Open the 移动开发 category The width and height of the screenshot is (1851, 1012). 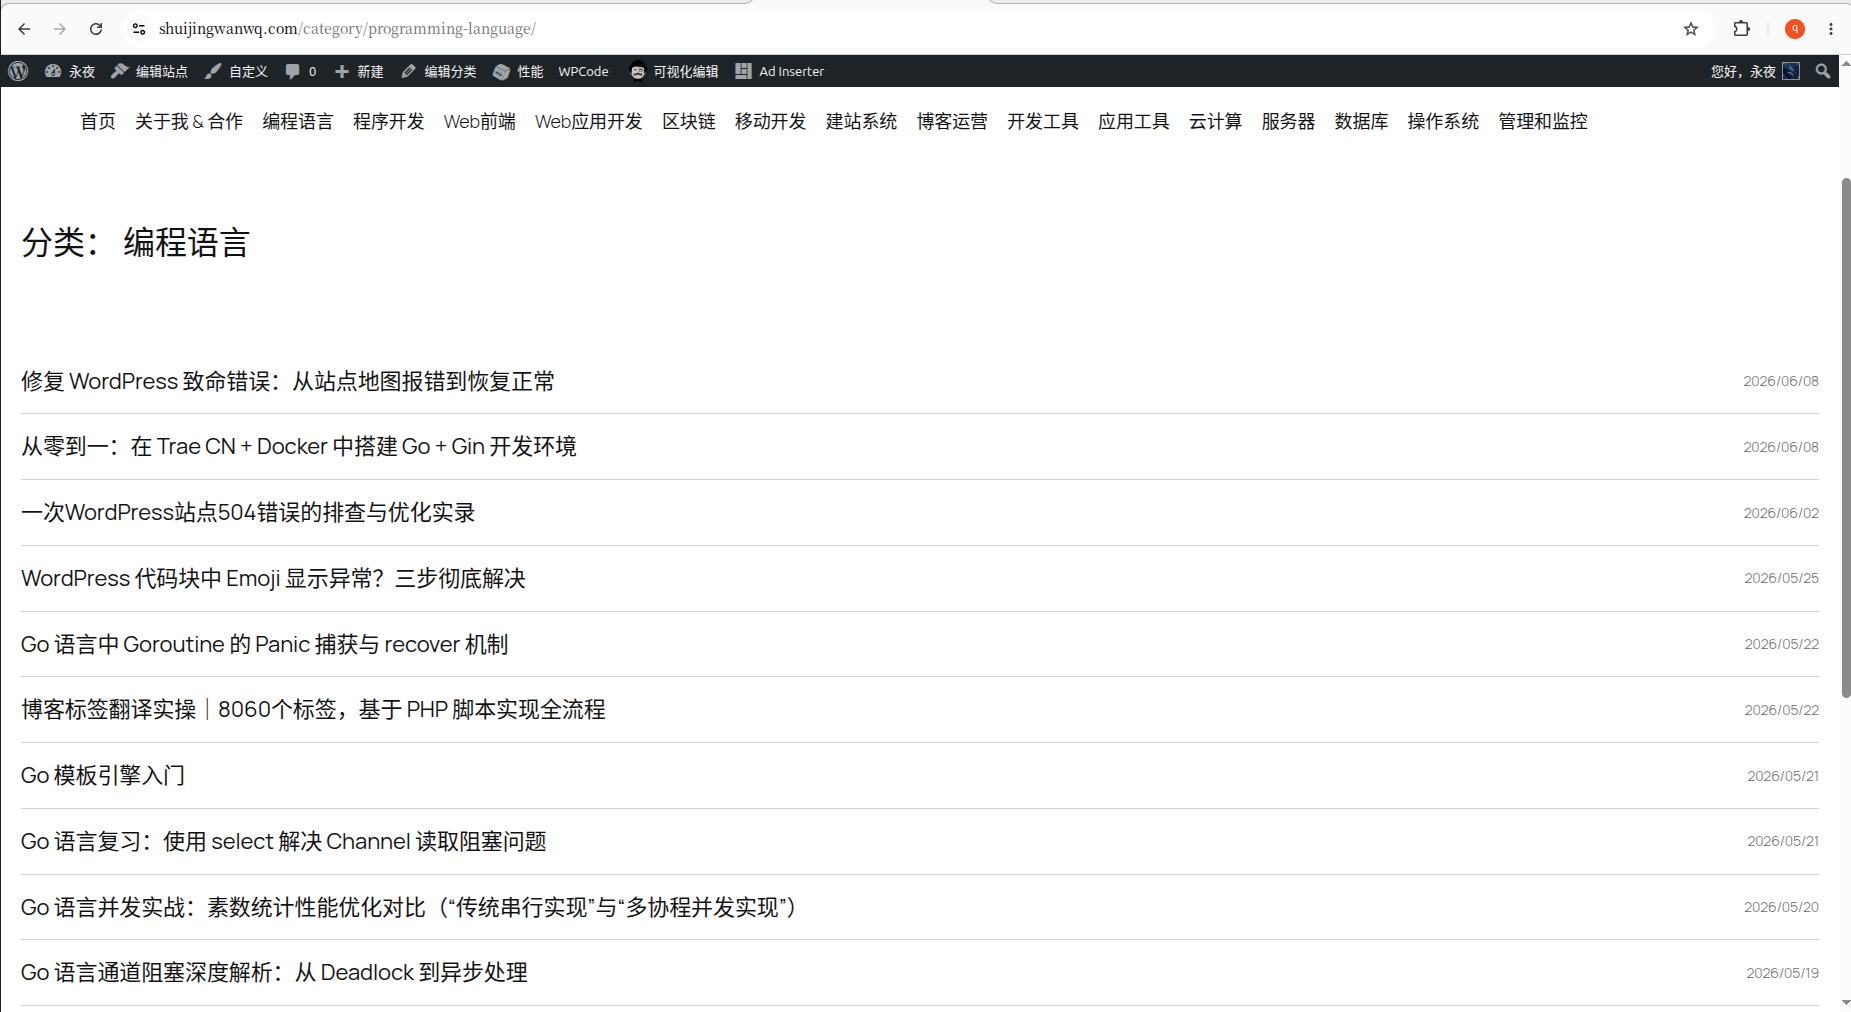(x=771, y=121)
